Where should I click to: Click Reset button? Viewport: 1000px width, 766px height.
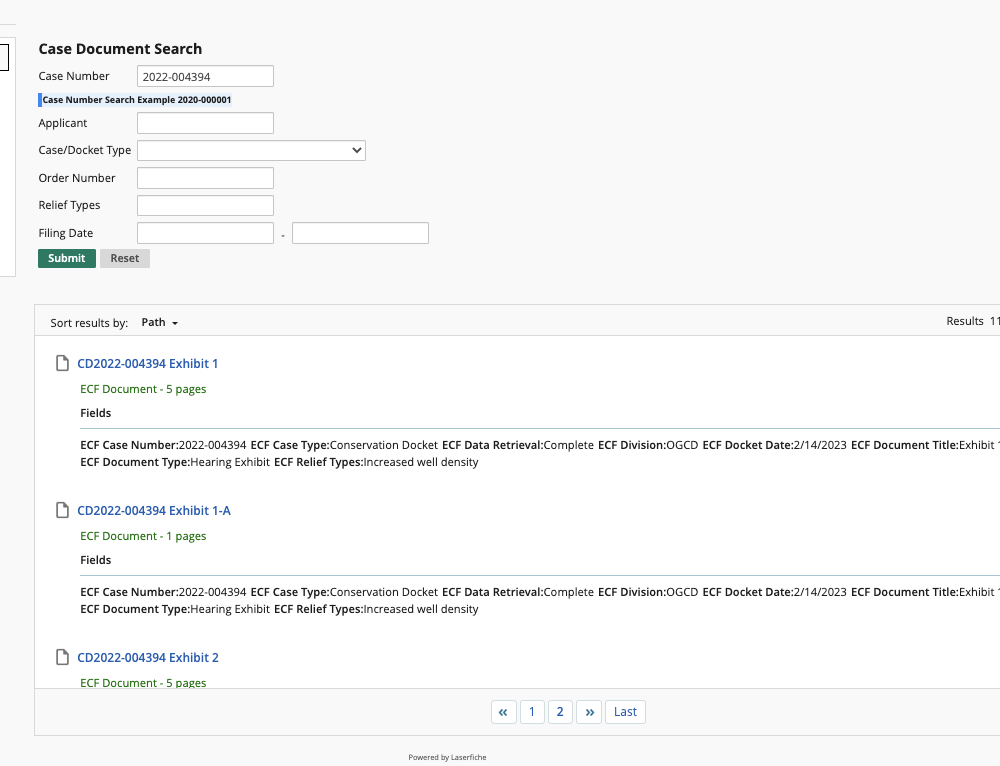click(125, 258)
